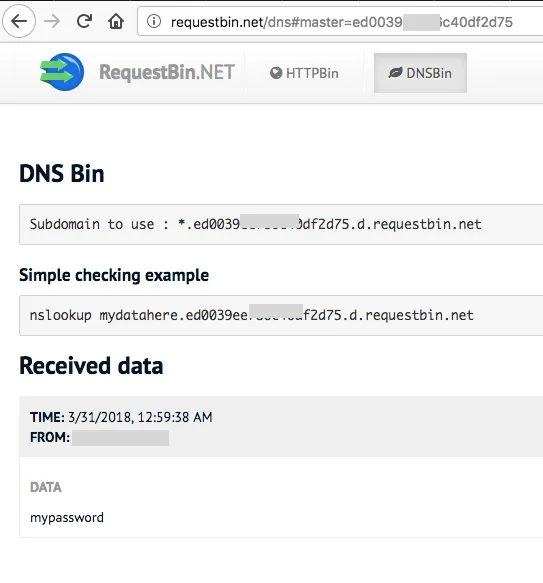The image size is (543, 583).
Task: Click the mypassword data value
Action: coord(67,518)
